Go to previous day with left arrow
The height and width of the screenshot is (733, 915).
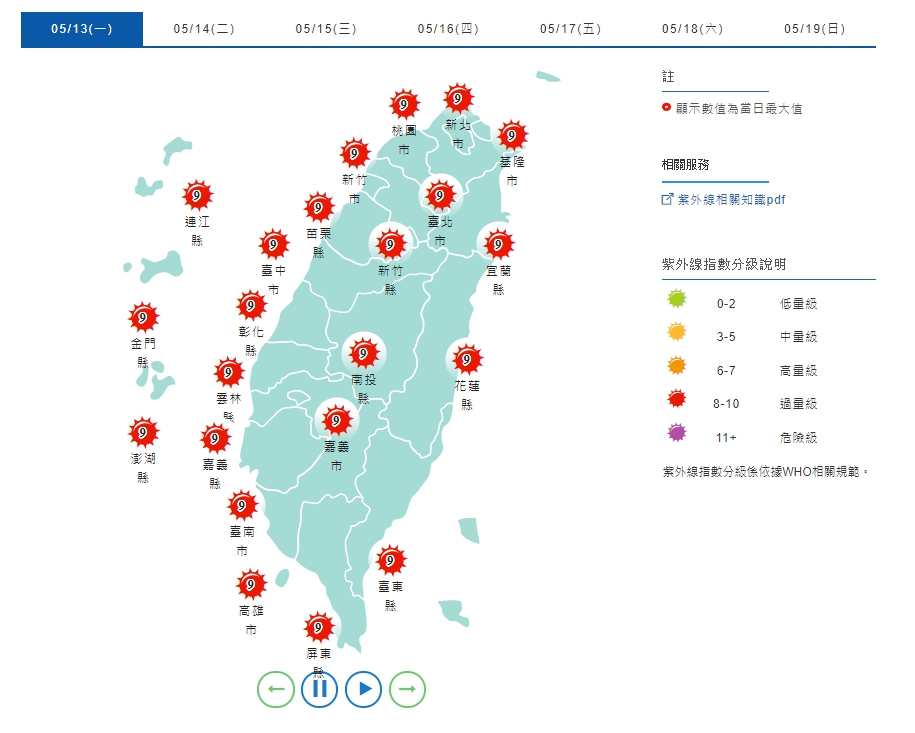click(x=275, y=689)
